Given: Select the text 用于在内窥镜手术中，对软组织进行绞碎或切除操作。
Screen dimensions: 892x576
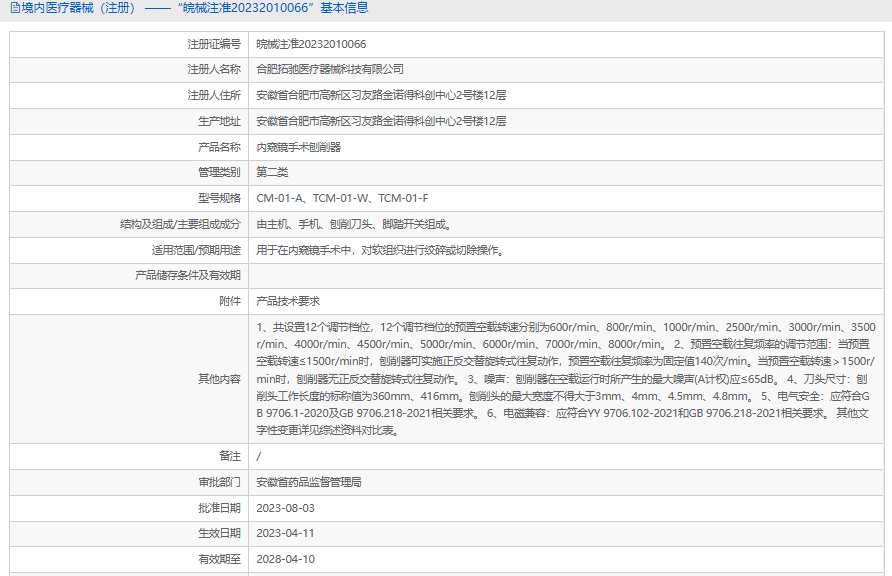Looking at the screenshot, I should [382, 250].
